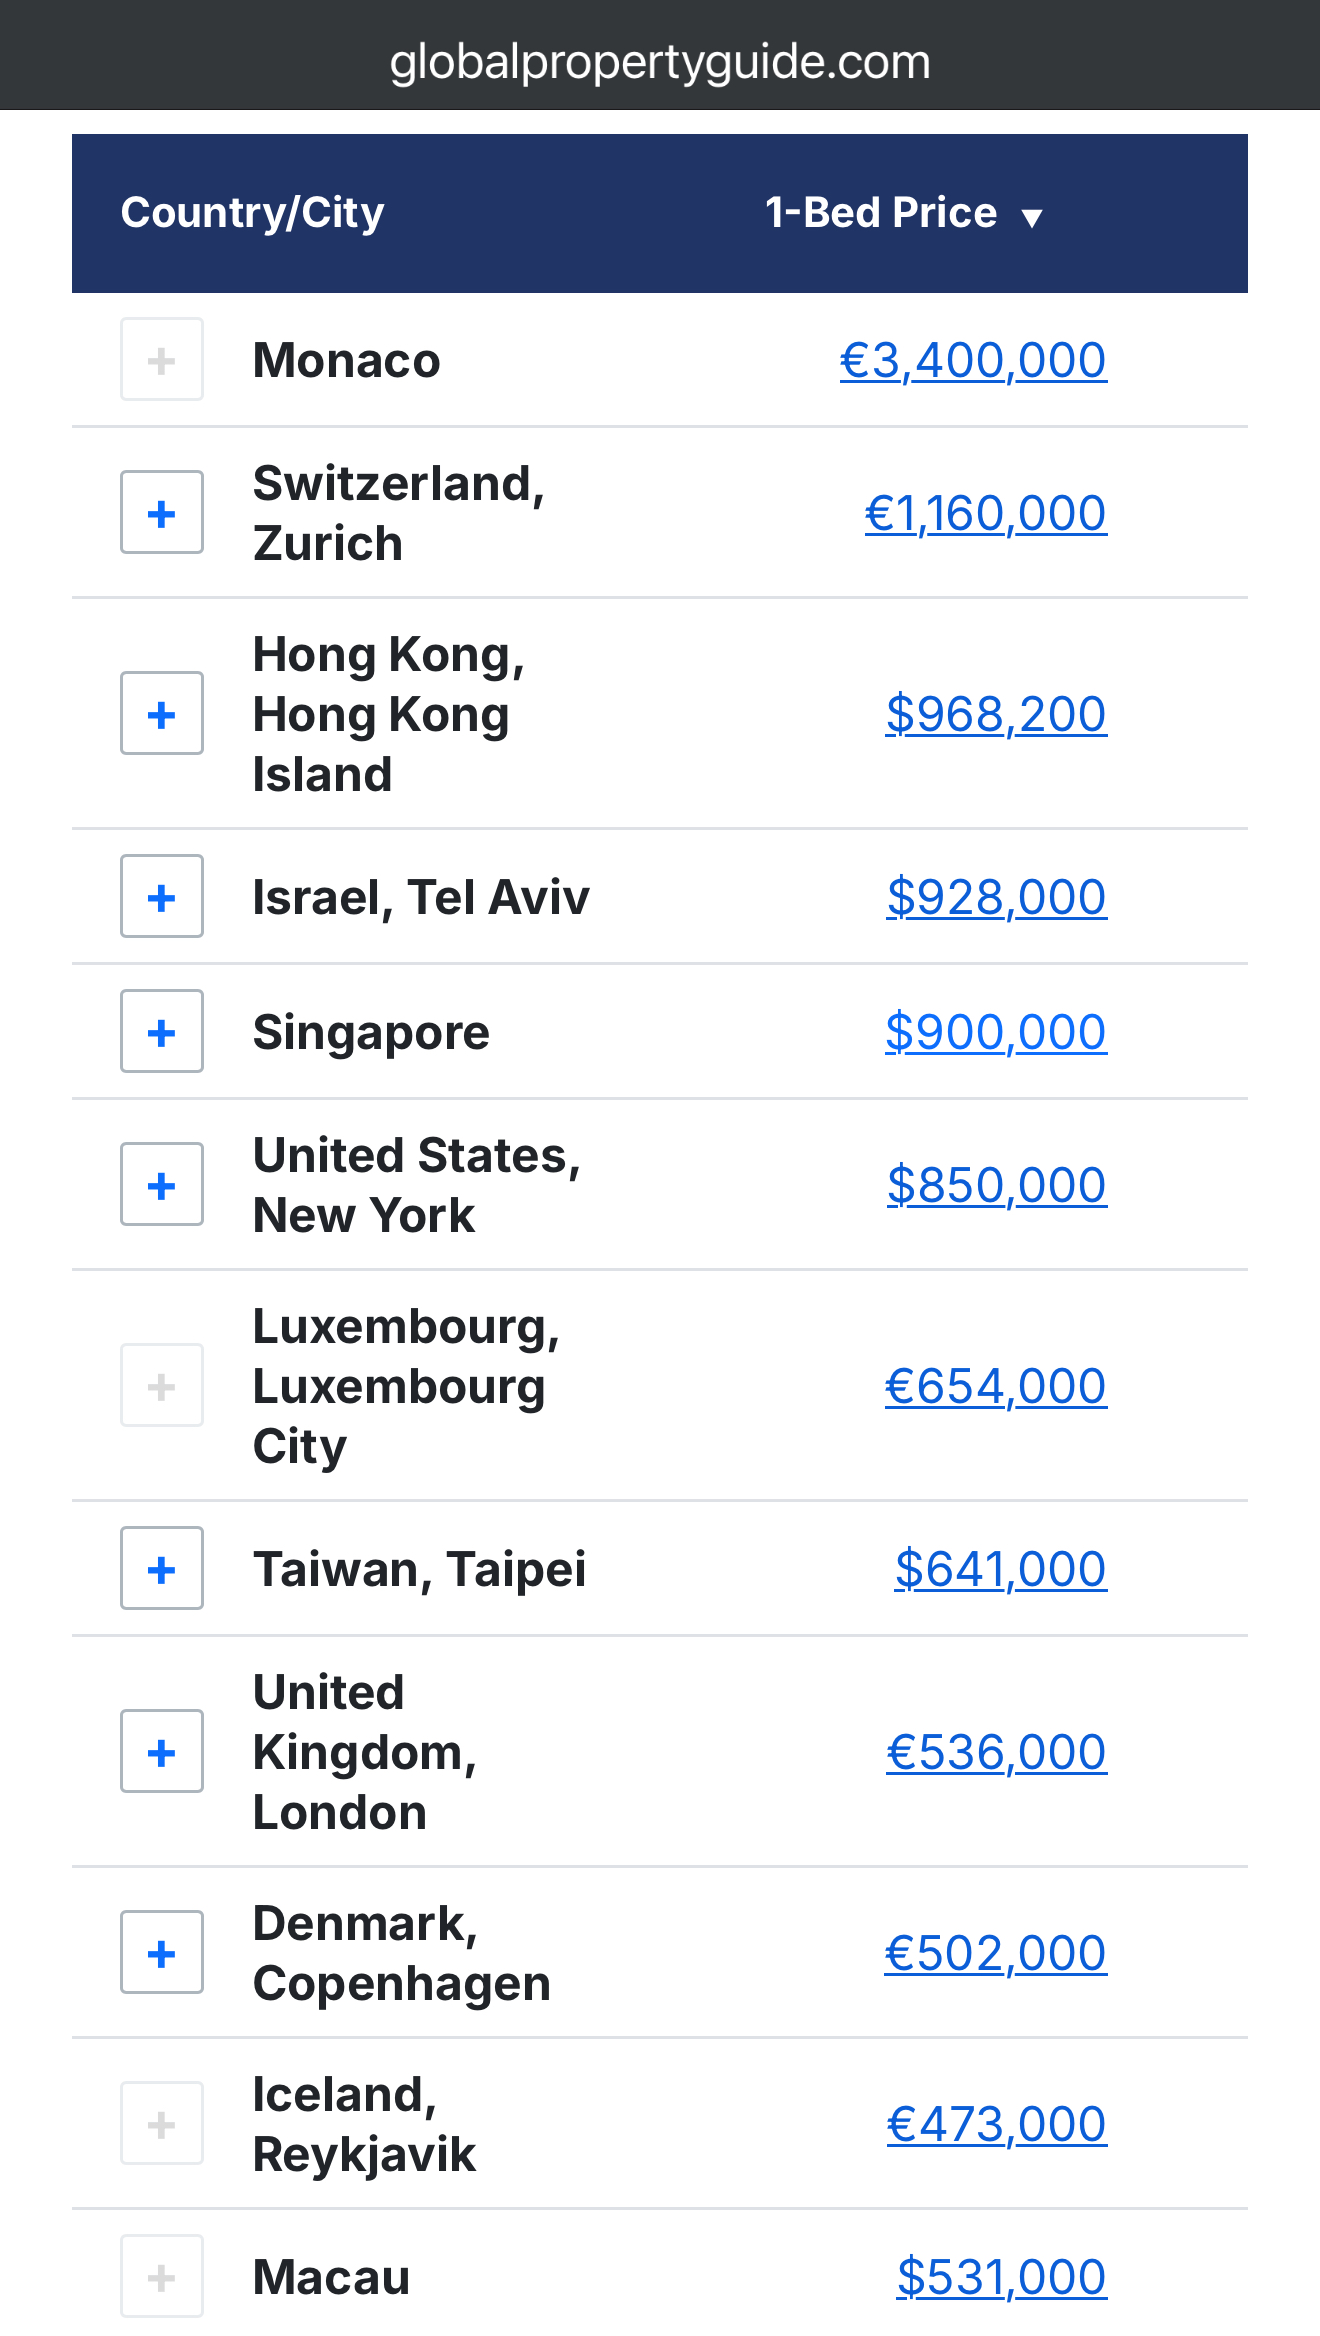Viewport: 1320px width, 2336px height.
Task: Click greyed plus icon beside Macau
Action: coord(162,2277)
